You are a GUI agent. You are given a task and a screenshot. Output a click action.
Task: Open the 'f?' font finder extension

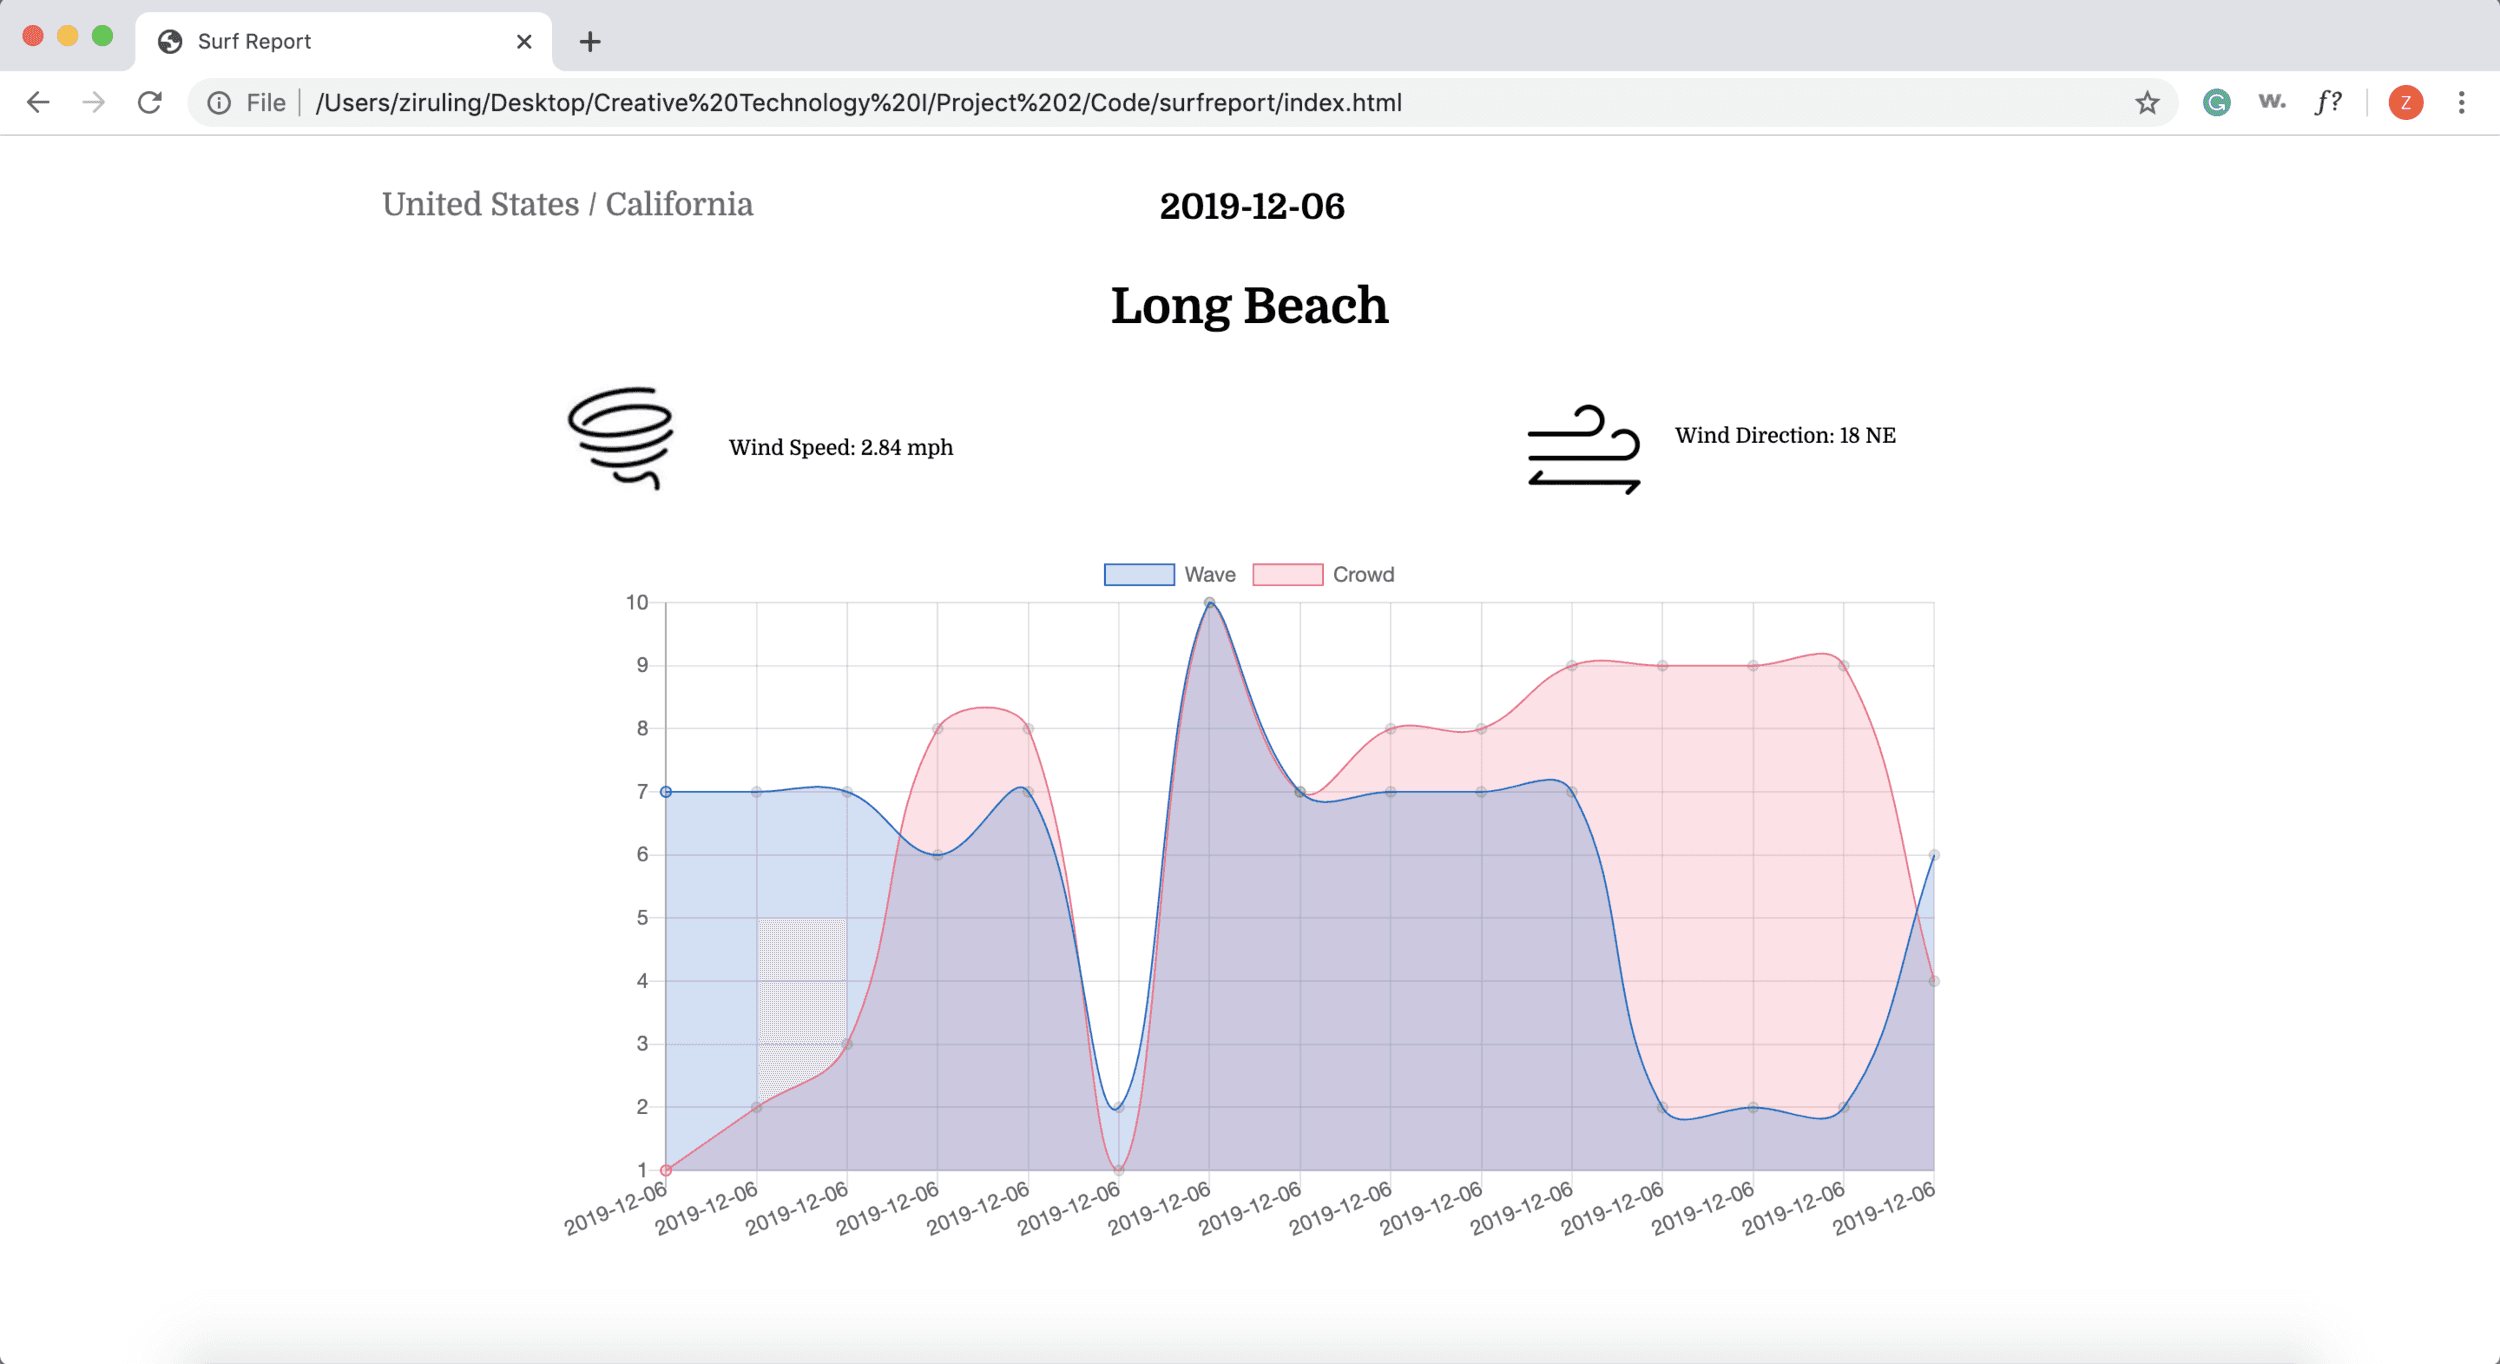(x=2328, y=102)
